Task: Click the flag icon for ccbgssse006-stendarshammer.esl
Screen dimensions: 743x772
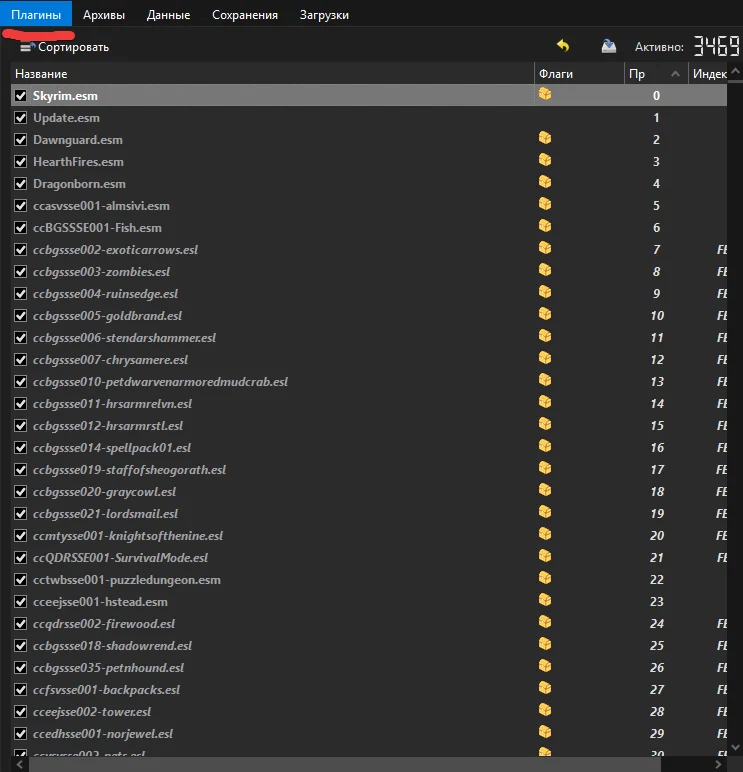Action: pos(545,336)
